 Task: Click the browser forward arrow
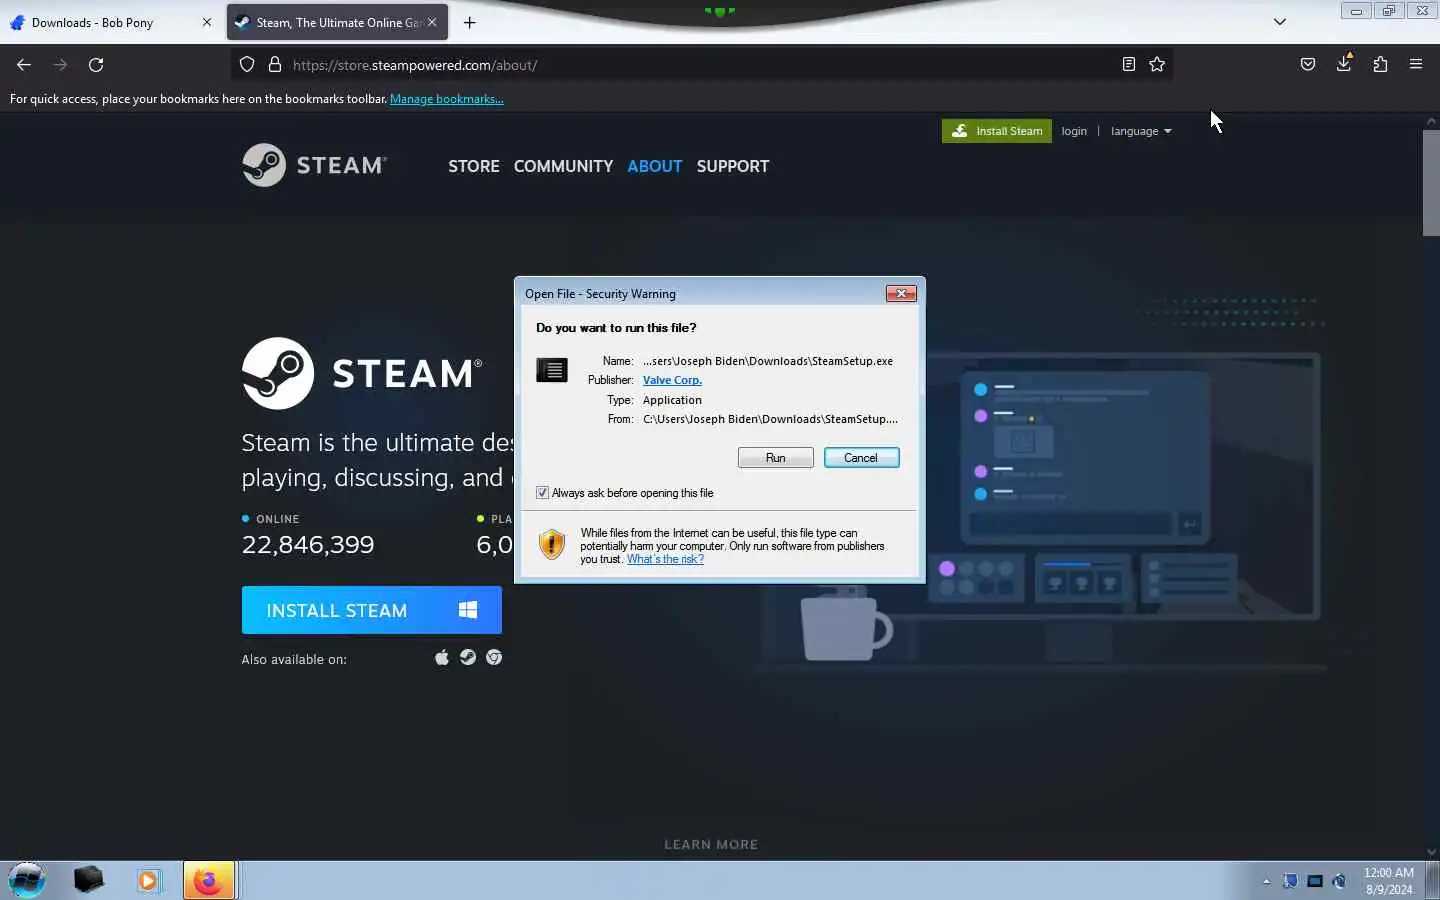[x=60, y=65]
